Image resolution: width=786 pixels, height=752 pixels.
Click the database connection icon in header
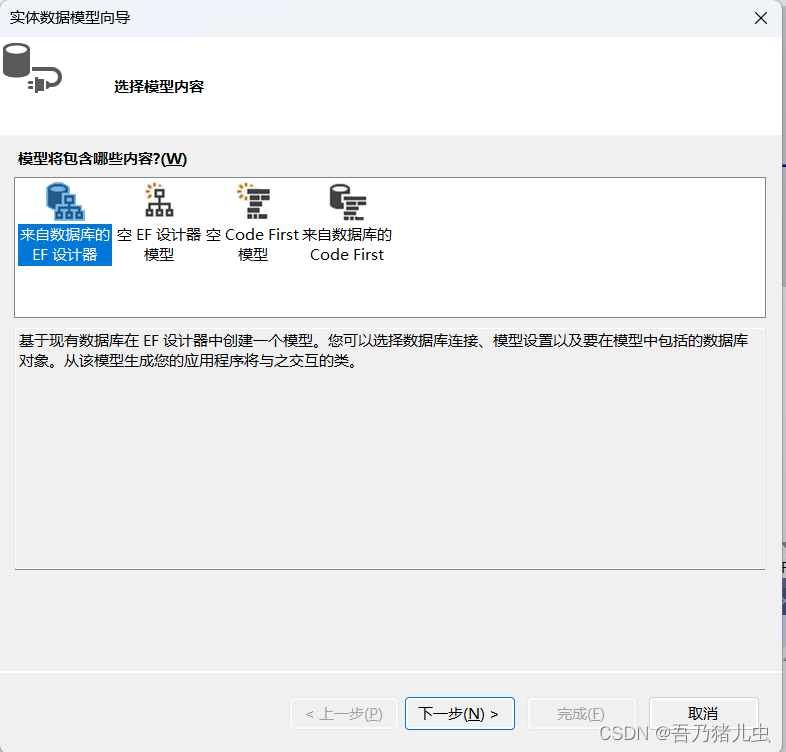(32, 68)
